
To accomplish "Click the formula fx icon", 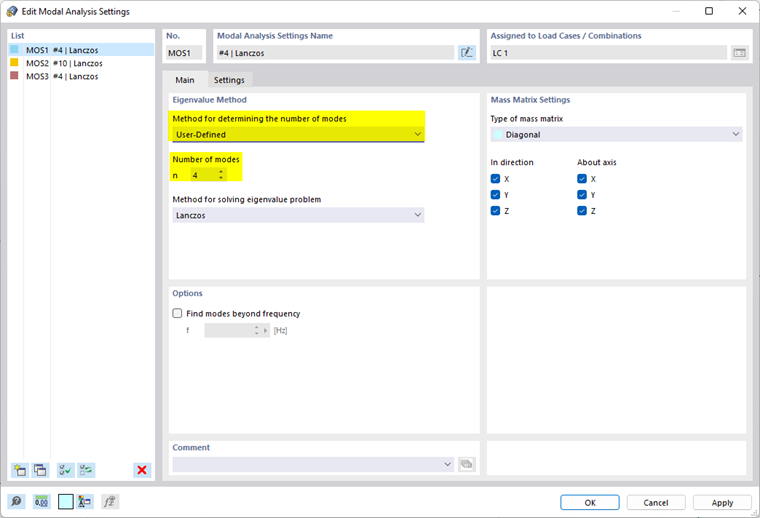I will click(x=110, y=502).
